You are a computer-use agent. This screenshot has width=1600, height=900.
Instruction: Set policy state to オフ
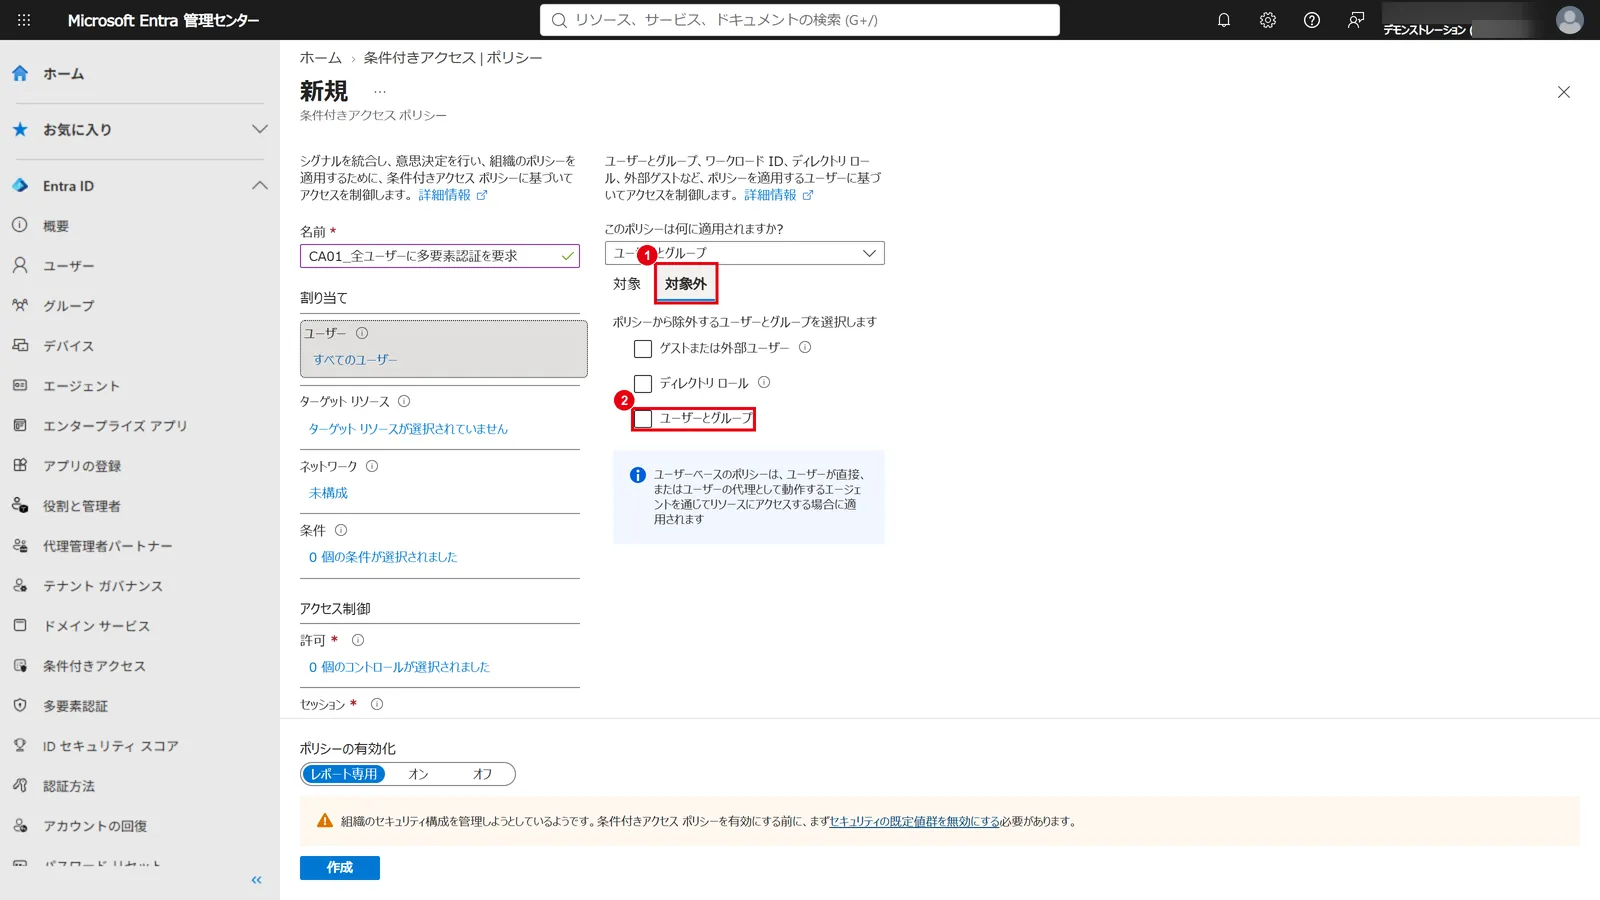[x=482, y=774]
